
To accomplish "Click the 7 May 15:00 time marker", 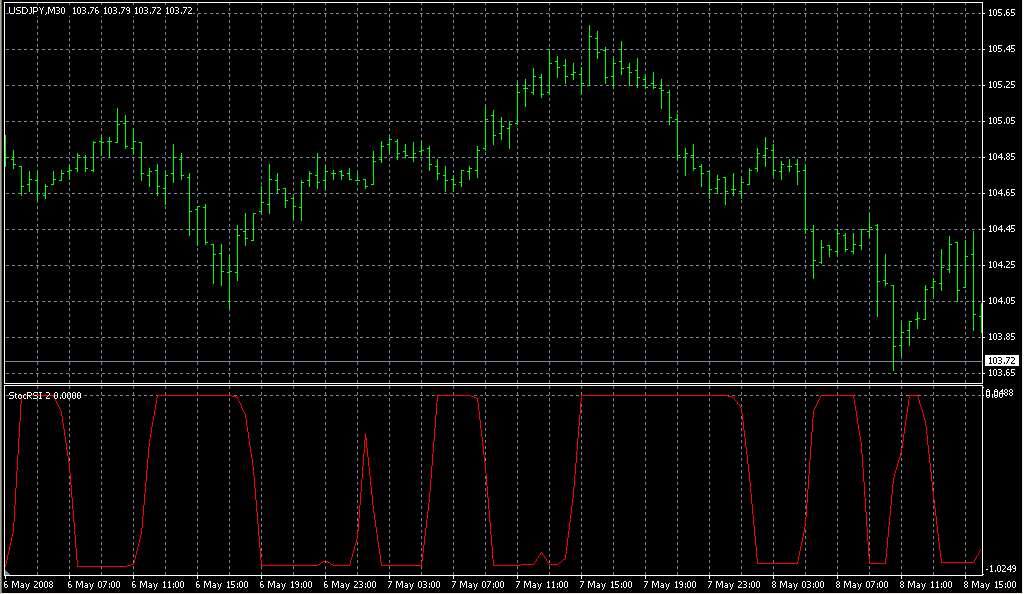I will coord(604,583).
